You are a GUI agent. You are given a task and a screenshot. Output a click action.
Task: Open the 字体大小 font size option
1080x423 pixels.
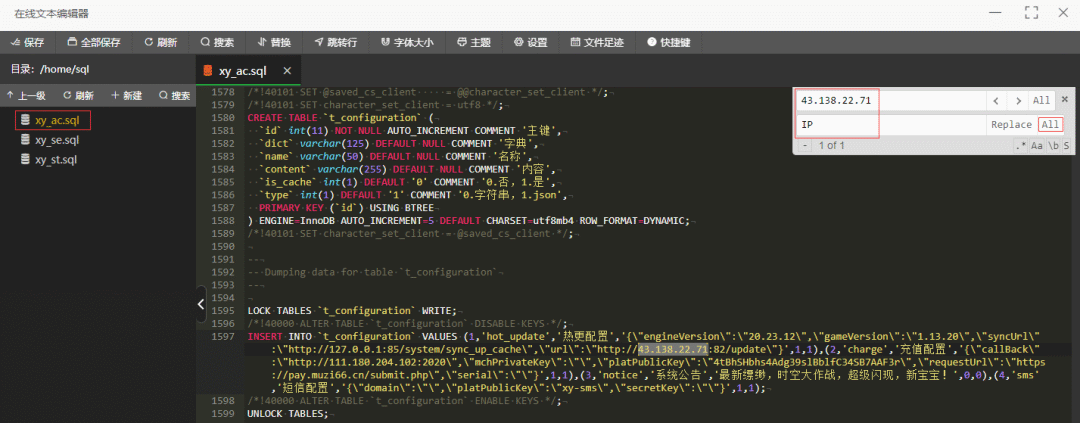pos(406,43)
